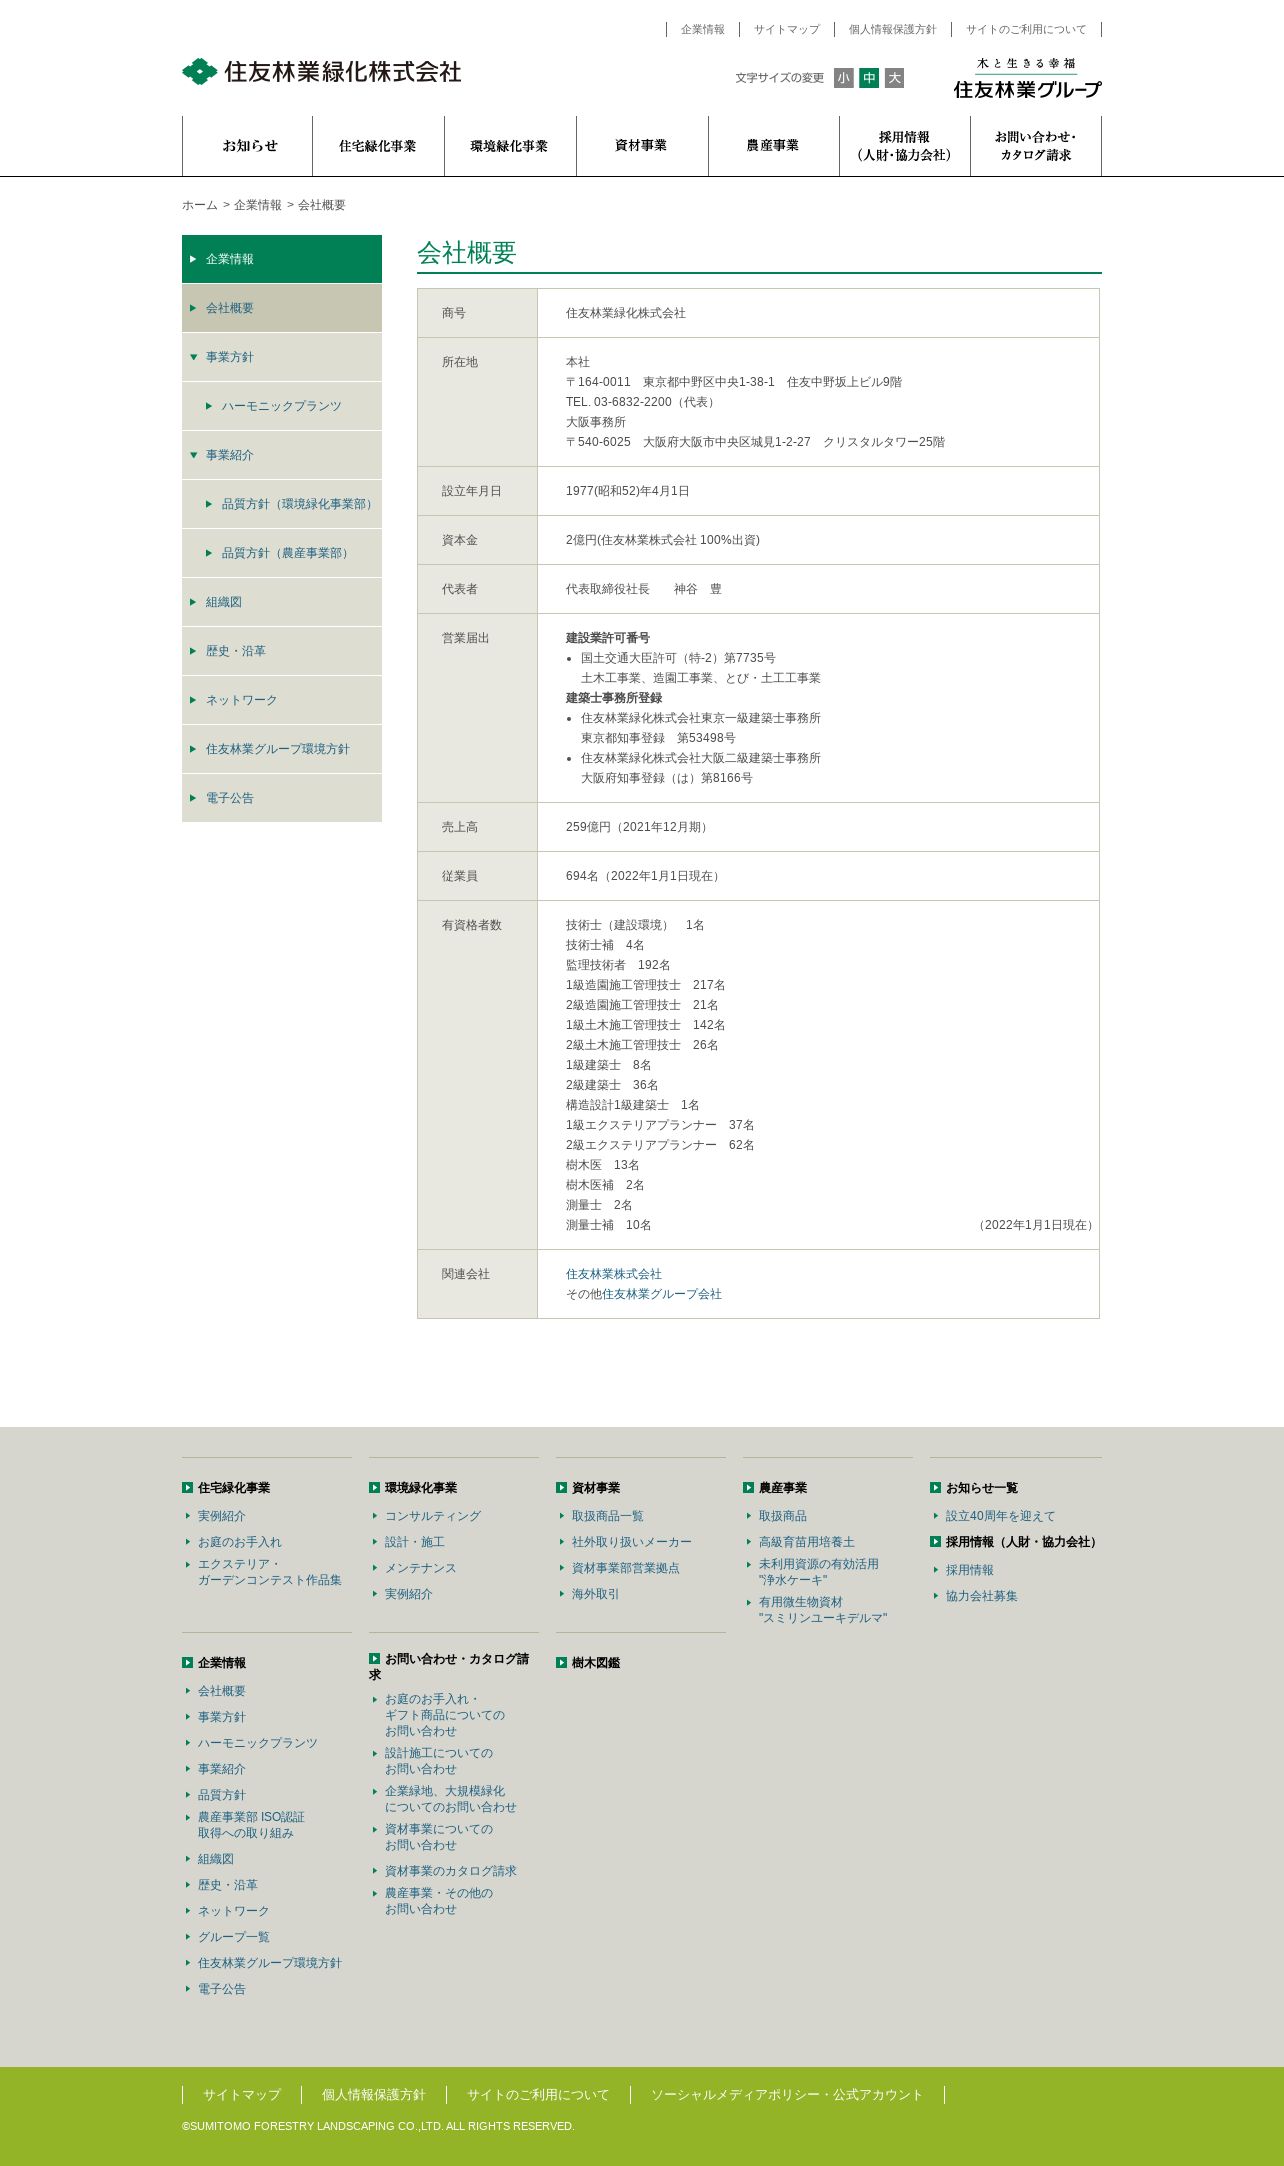The image size is (1284, 2166).
Task: Open footer 農産事業部 ISO認証 link
Action: point(252,1825)
